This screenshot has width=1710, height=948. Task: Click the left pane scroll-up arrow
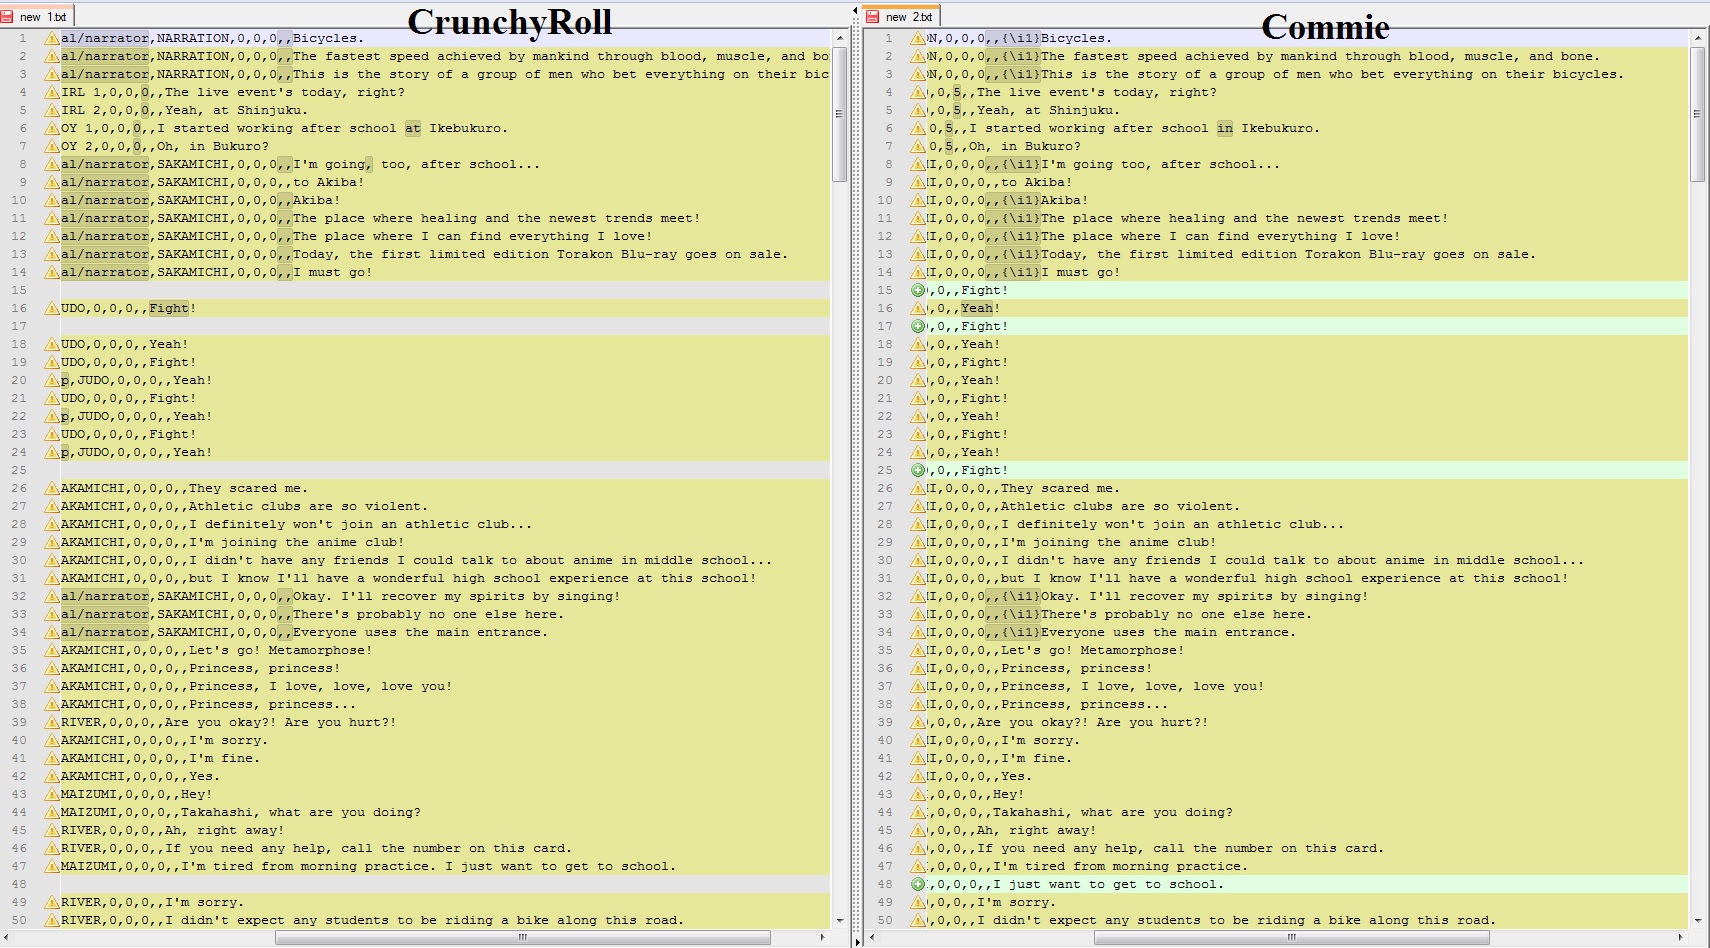point(839,38)
